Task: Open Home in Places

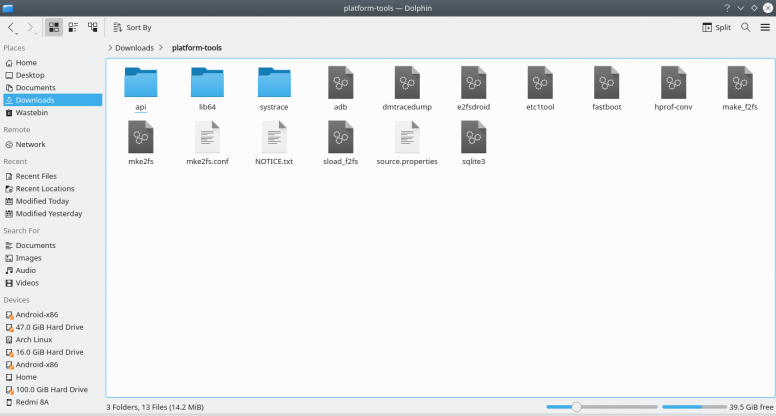Action: 52,63
